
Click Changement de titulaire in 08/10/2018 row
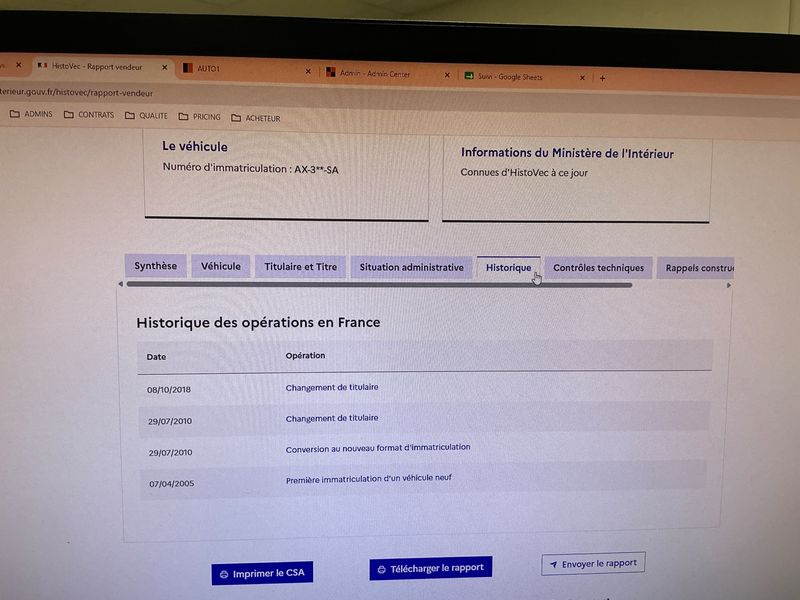point(332,387)
